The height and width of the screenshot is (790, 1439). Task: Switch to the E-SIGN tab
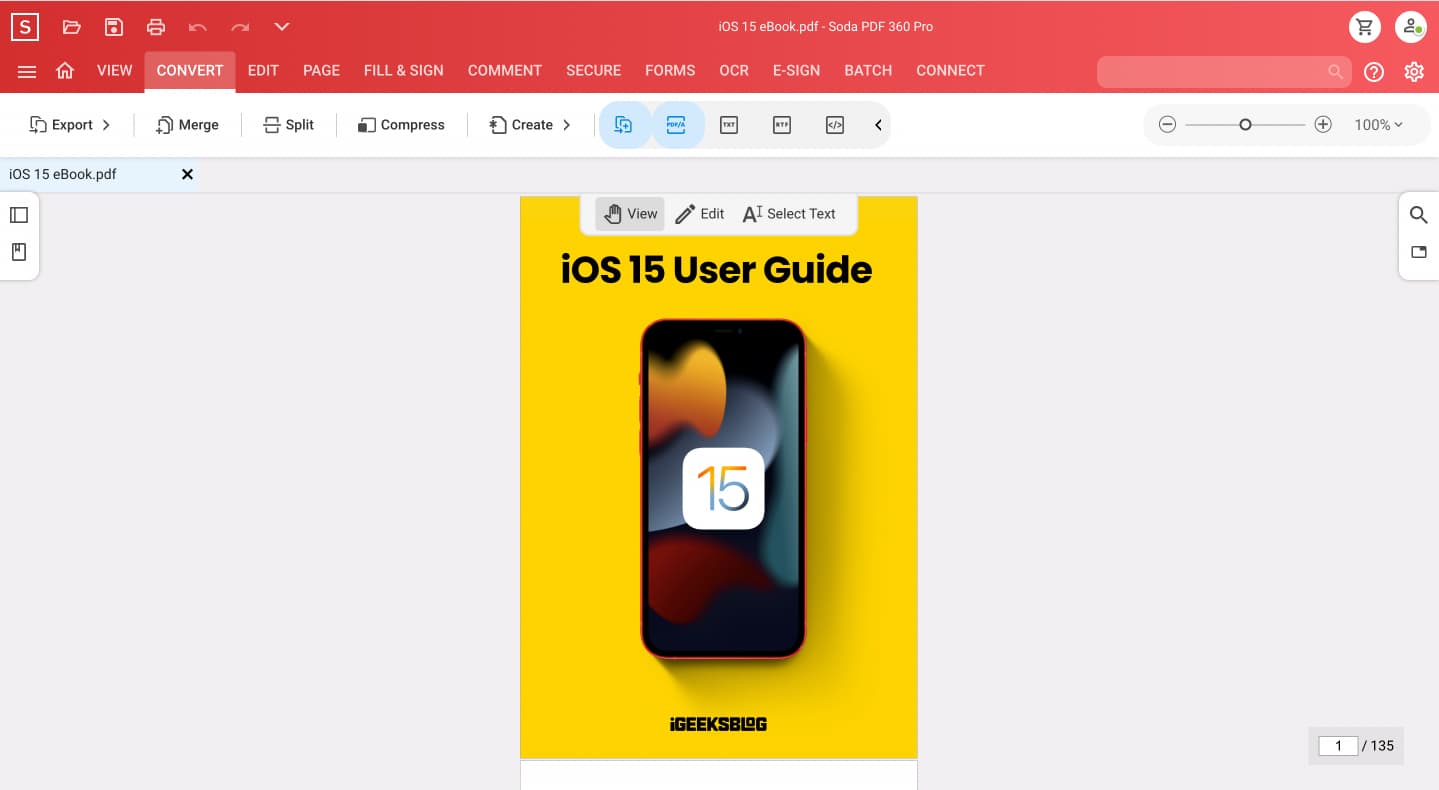(x=796, y=71)
